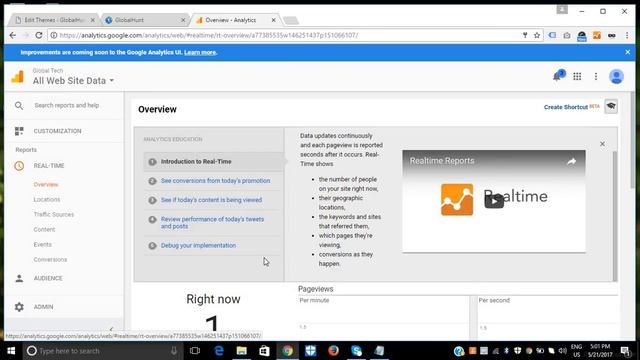The height and width of the screenshot is (360, 640).
Task: Select Introduction to Real-Time lesson
Action: click(x=196, y=162)
